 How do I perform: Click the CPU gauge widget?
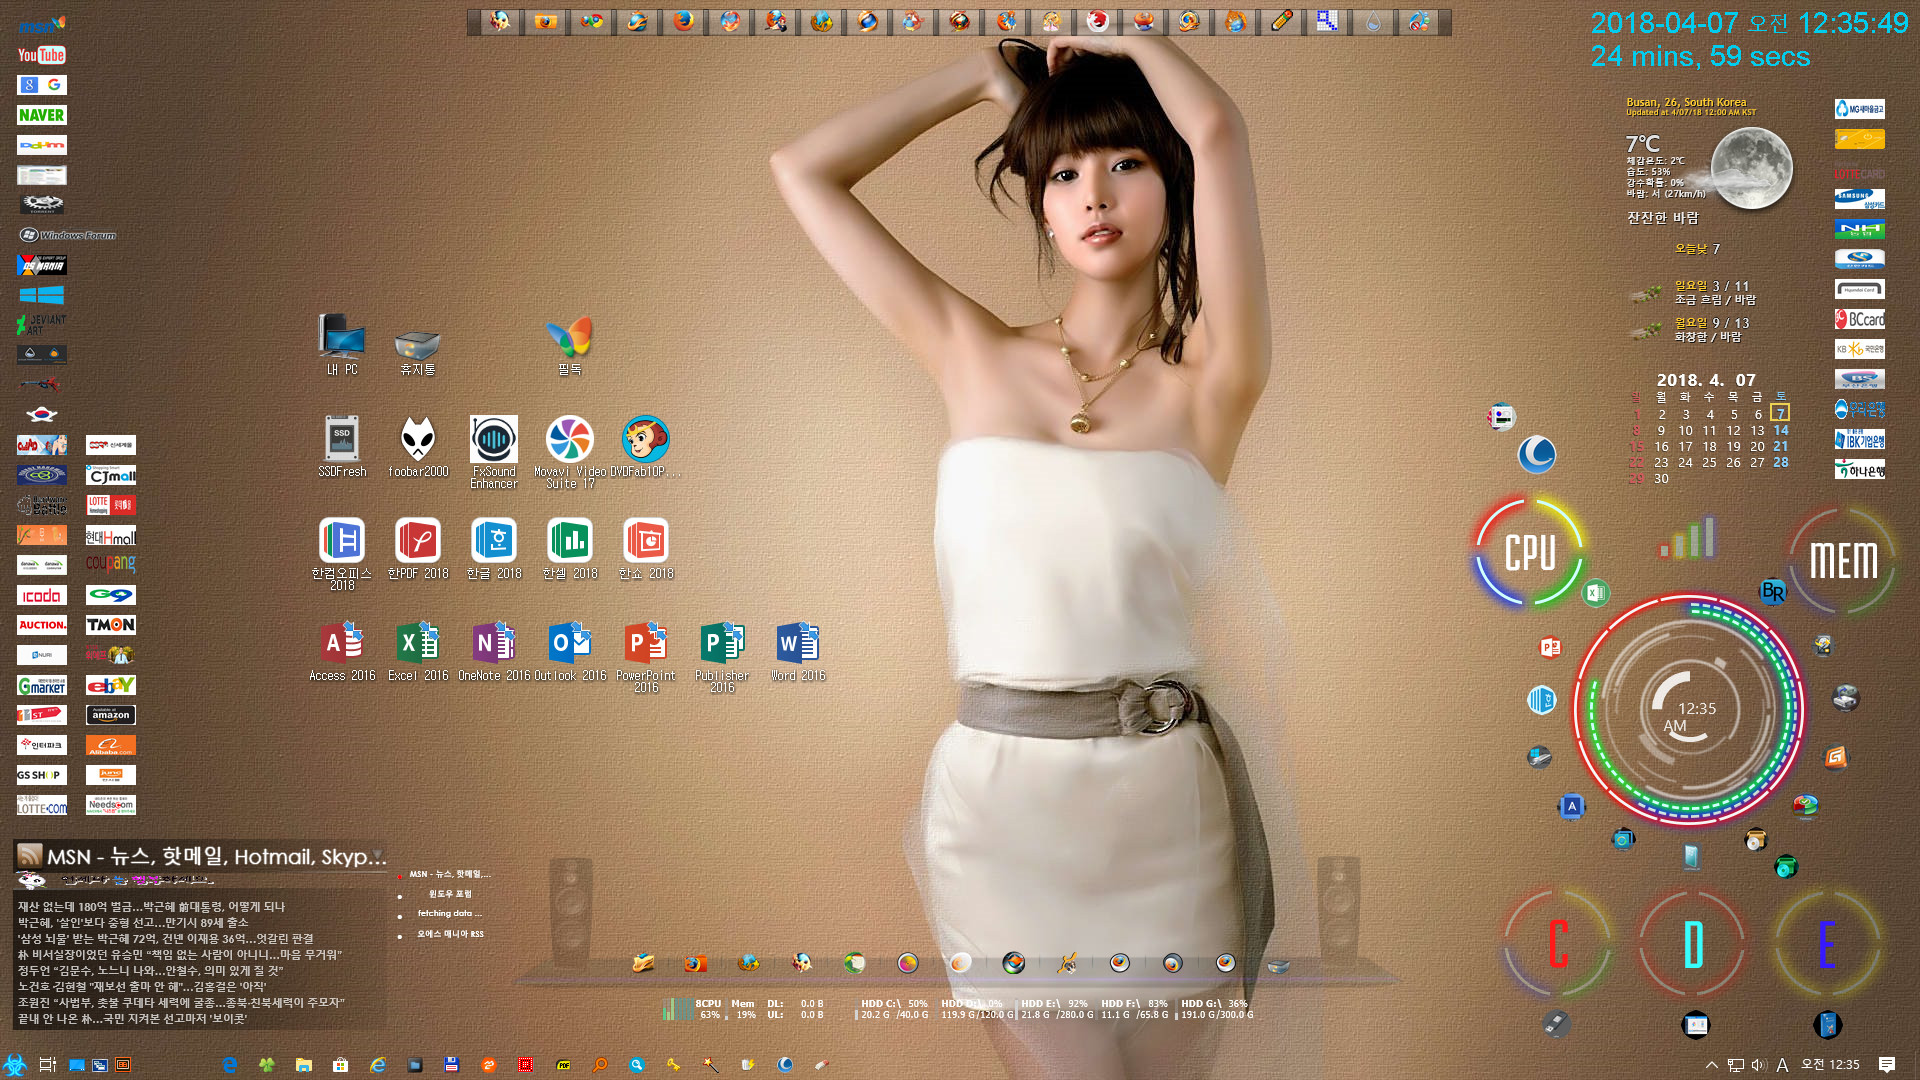[1529, 552]
